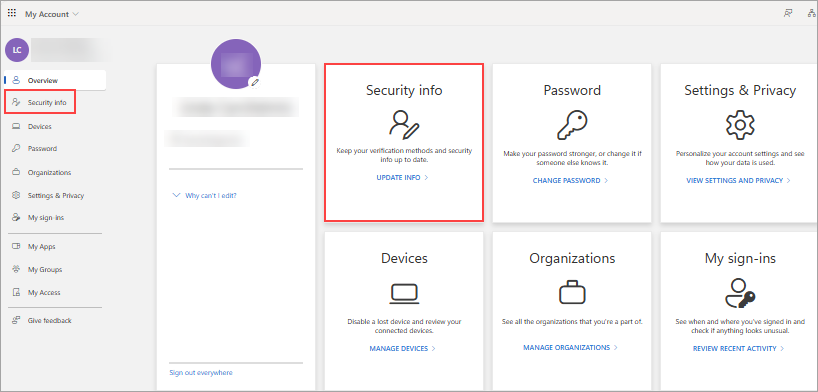Click the Organizations card's briefcase icon
Screen dimensions: 818x392
pyautogui.click(x=572, y=292)
